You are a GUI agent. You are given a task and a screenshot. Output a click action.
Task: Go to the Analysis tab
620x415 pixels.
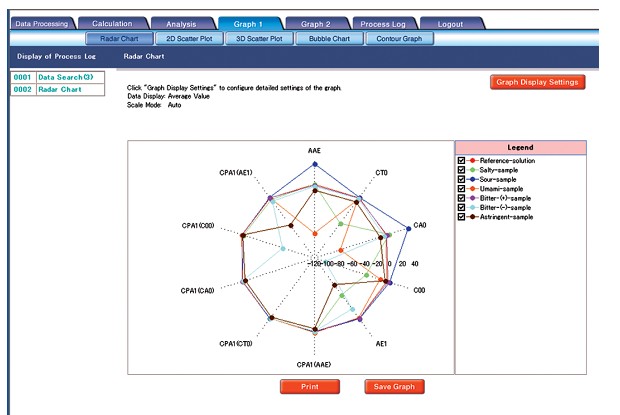click(182, 23)
